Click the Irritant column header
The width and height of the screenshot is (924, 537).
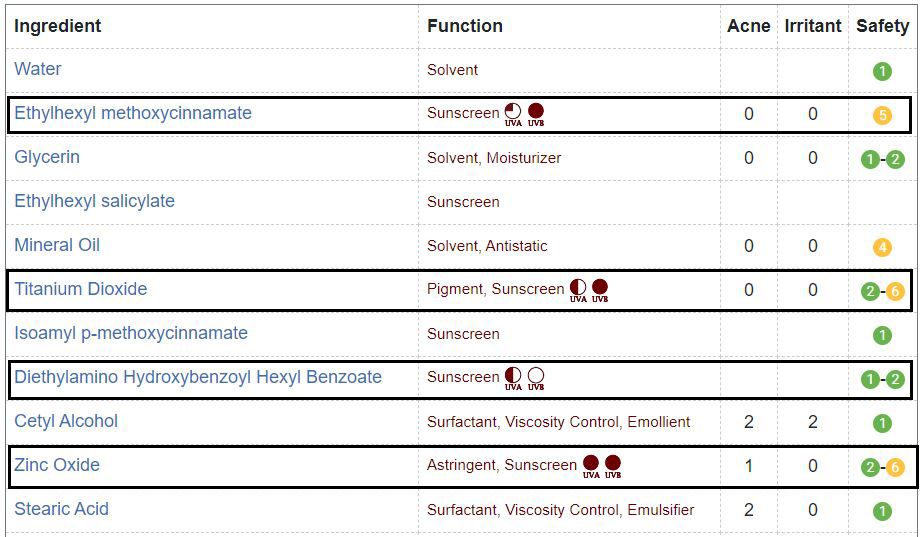coord(813,26)
